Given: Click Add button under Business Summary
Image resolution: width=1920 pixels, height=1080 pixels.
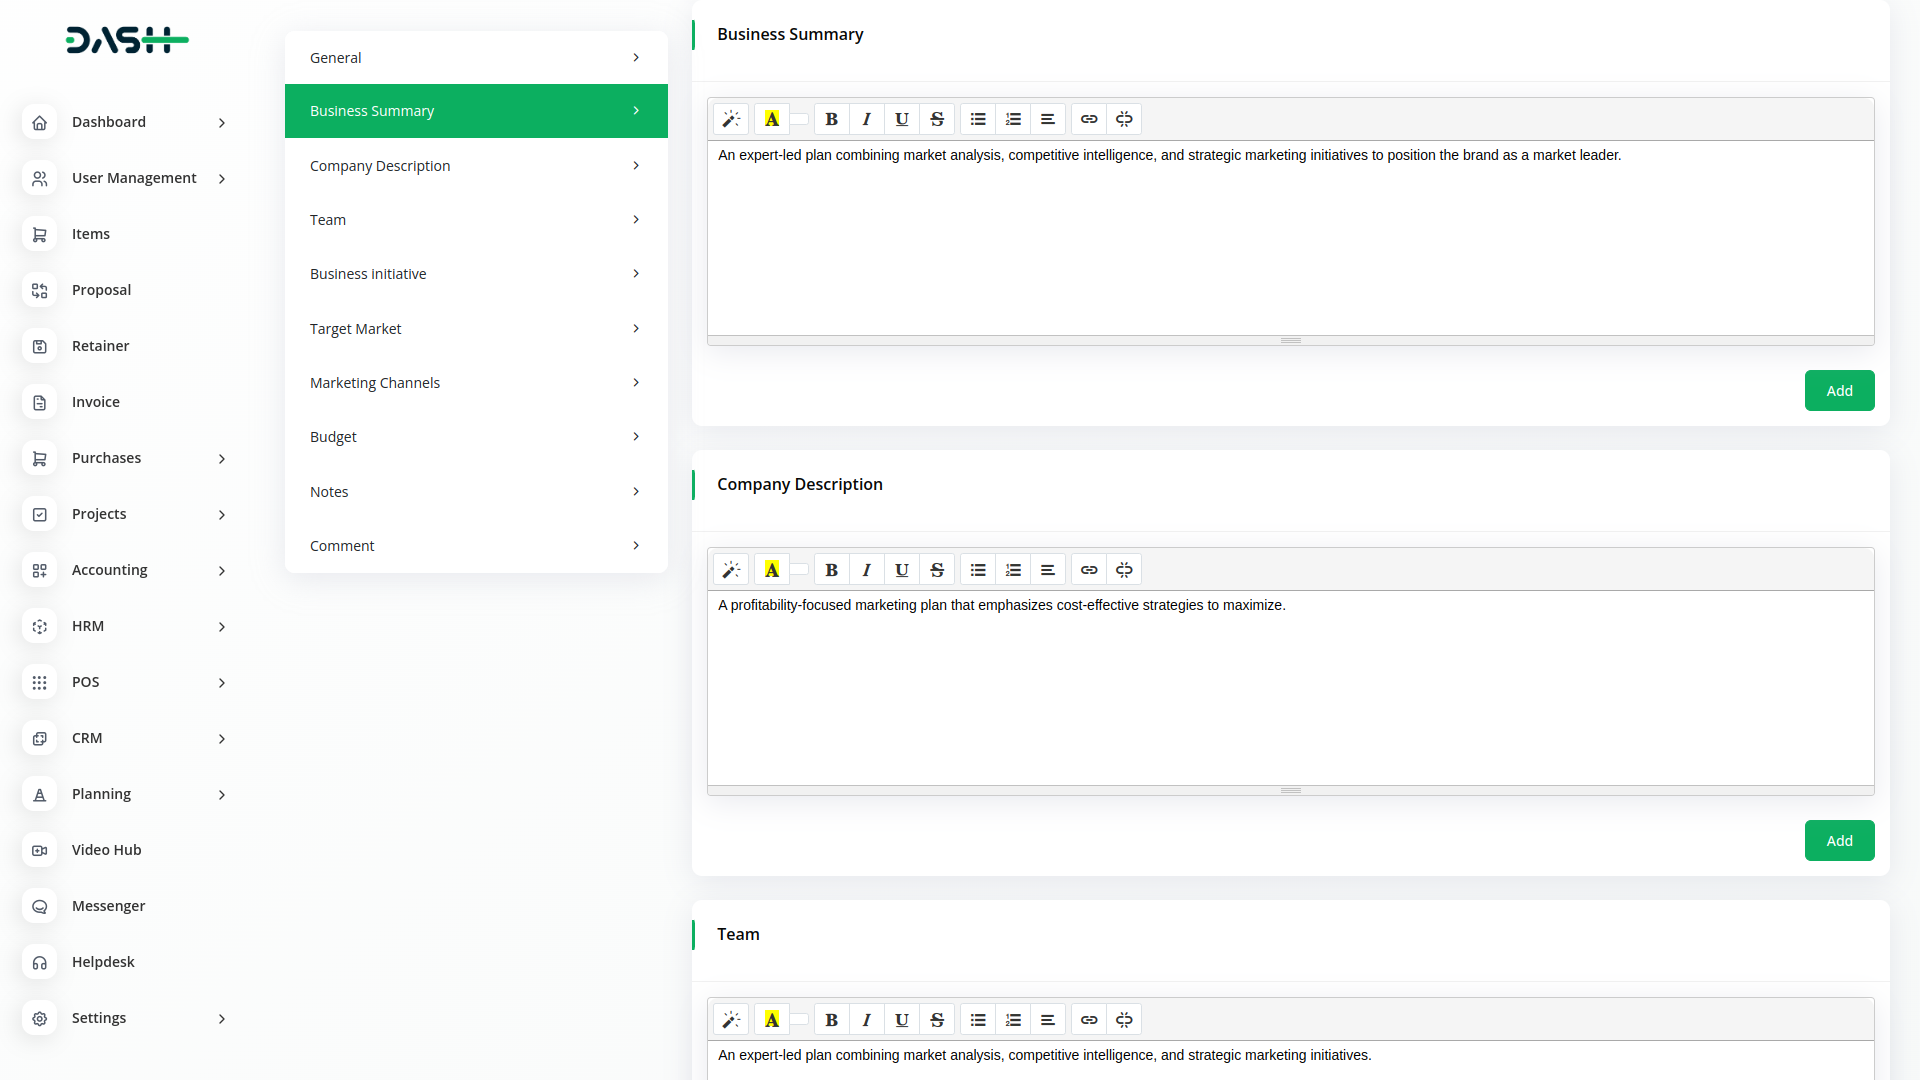Looking at the screenshot, I should coord(1839,391).
